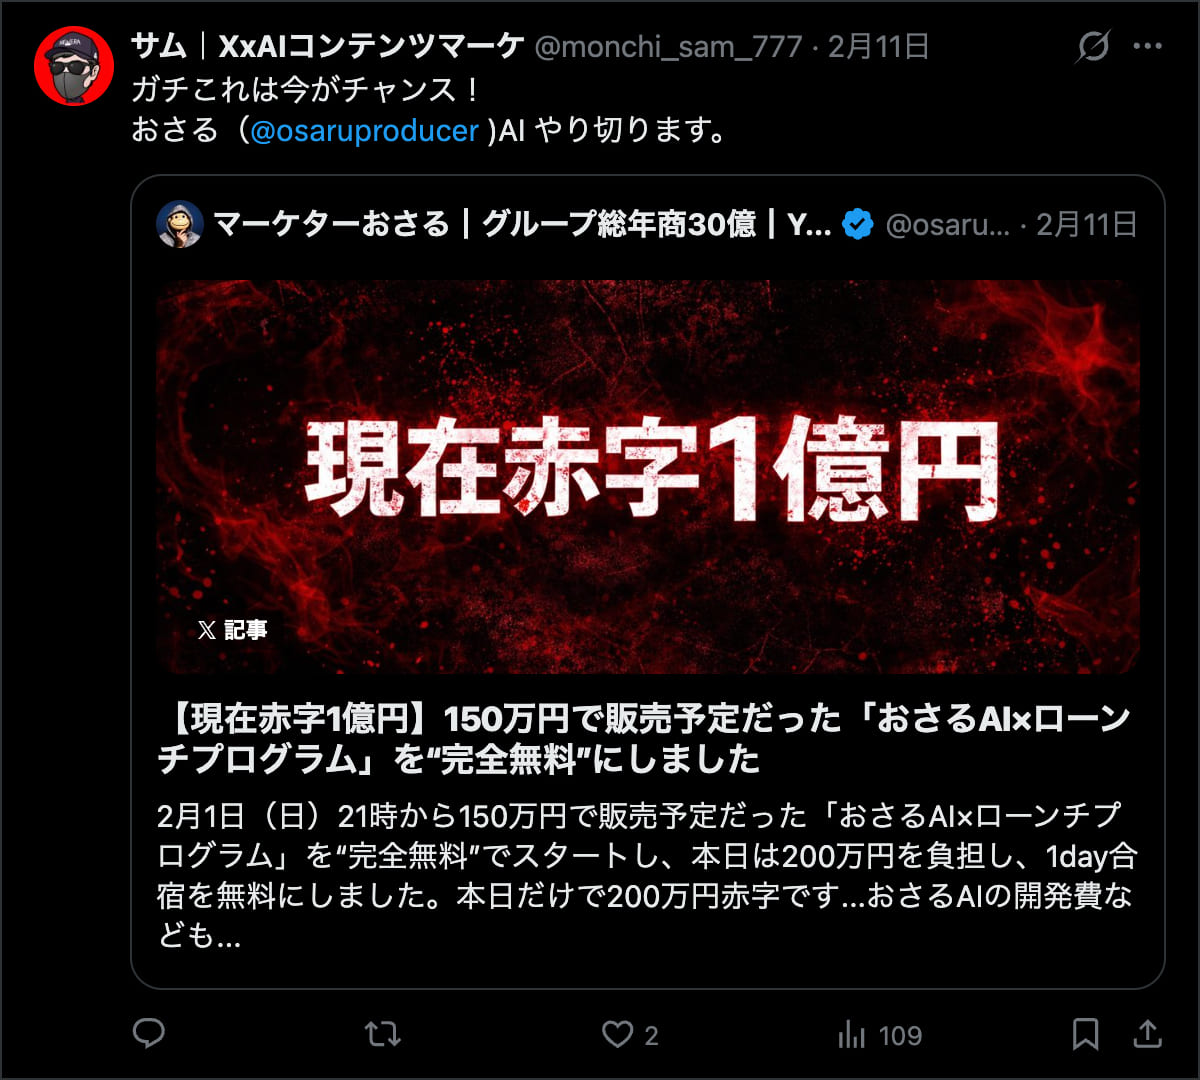Click the article preview text starting 2月1日
The width and height of the screenshot is (1200, 1080).
647,875
